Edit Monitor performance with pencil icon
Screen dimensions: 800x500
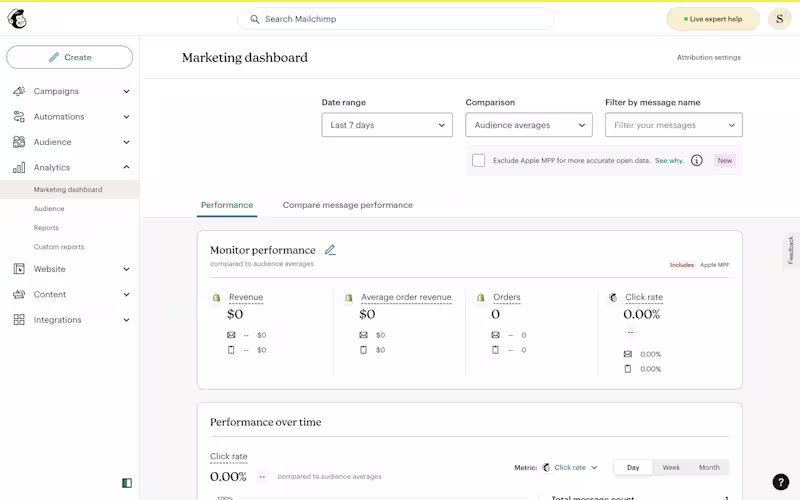pyautogui.click(x=330, y=250)
